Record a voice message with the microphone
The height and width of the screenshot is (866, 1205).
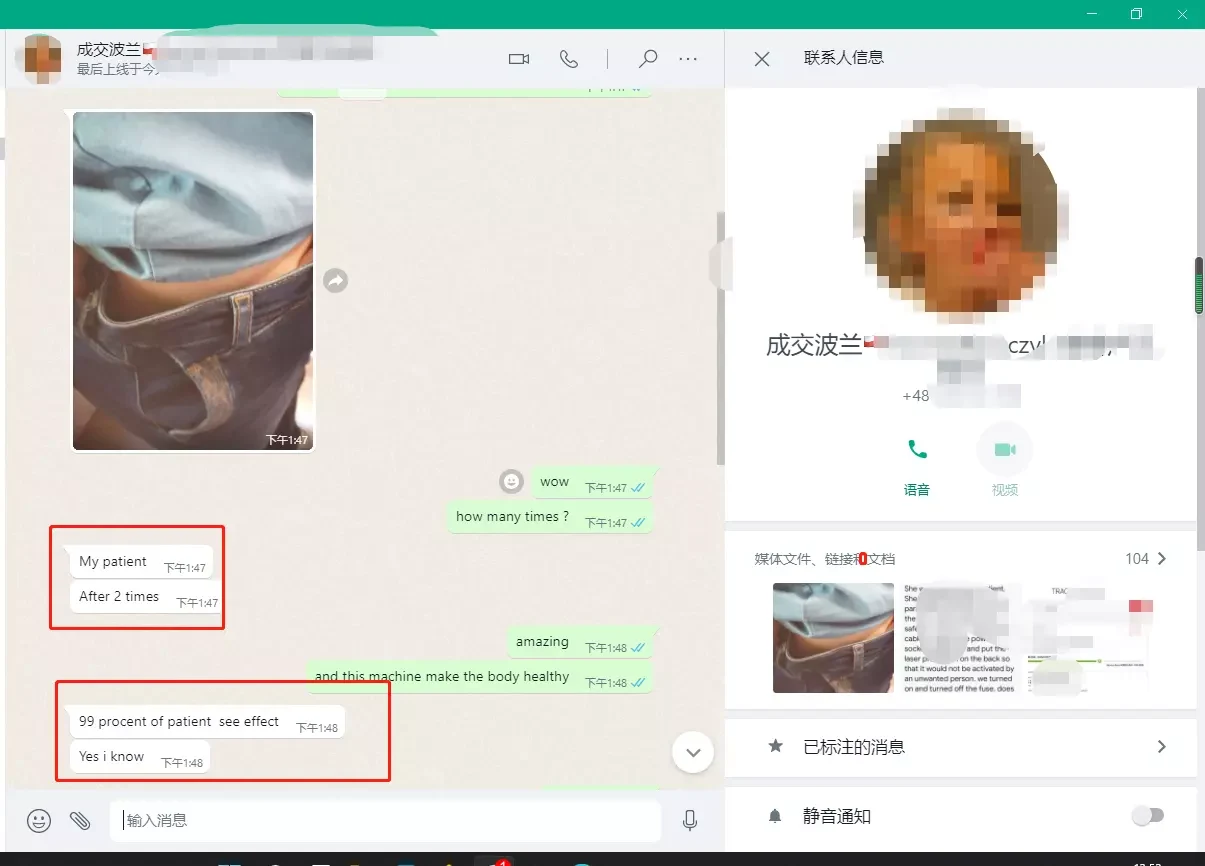pyautogui.click(x=689, y=821)
